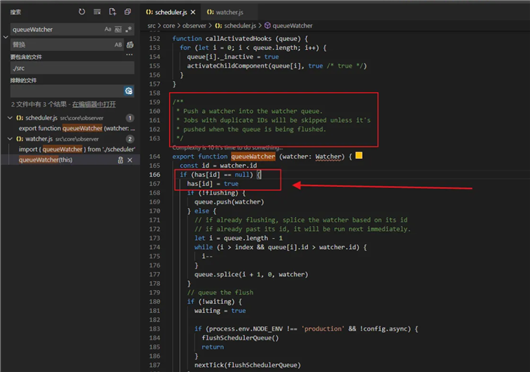530x372 pixels.
Task: Click the Complexity is 10 code lens
Action: click(227, 148)
